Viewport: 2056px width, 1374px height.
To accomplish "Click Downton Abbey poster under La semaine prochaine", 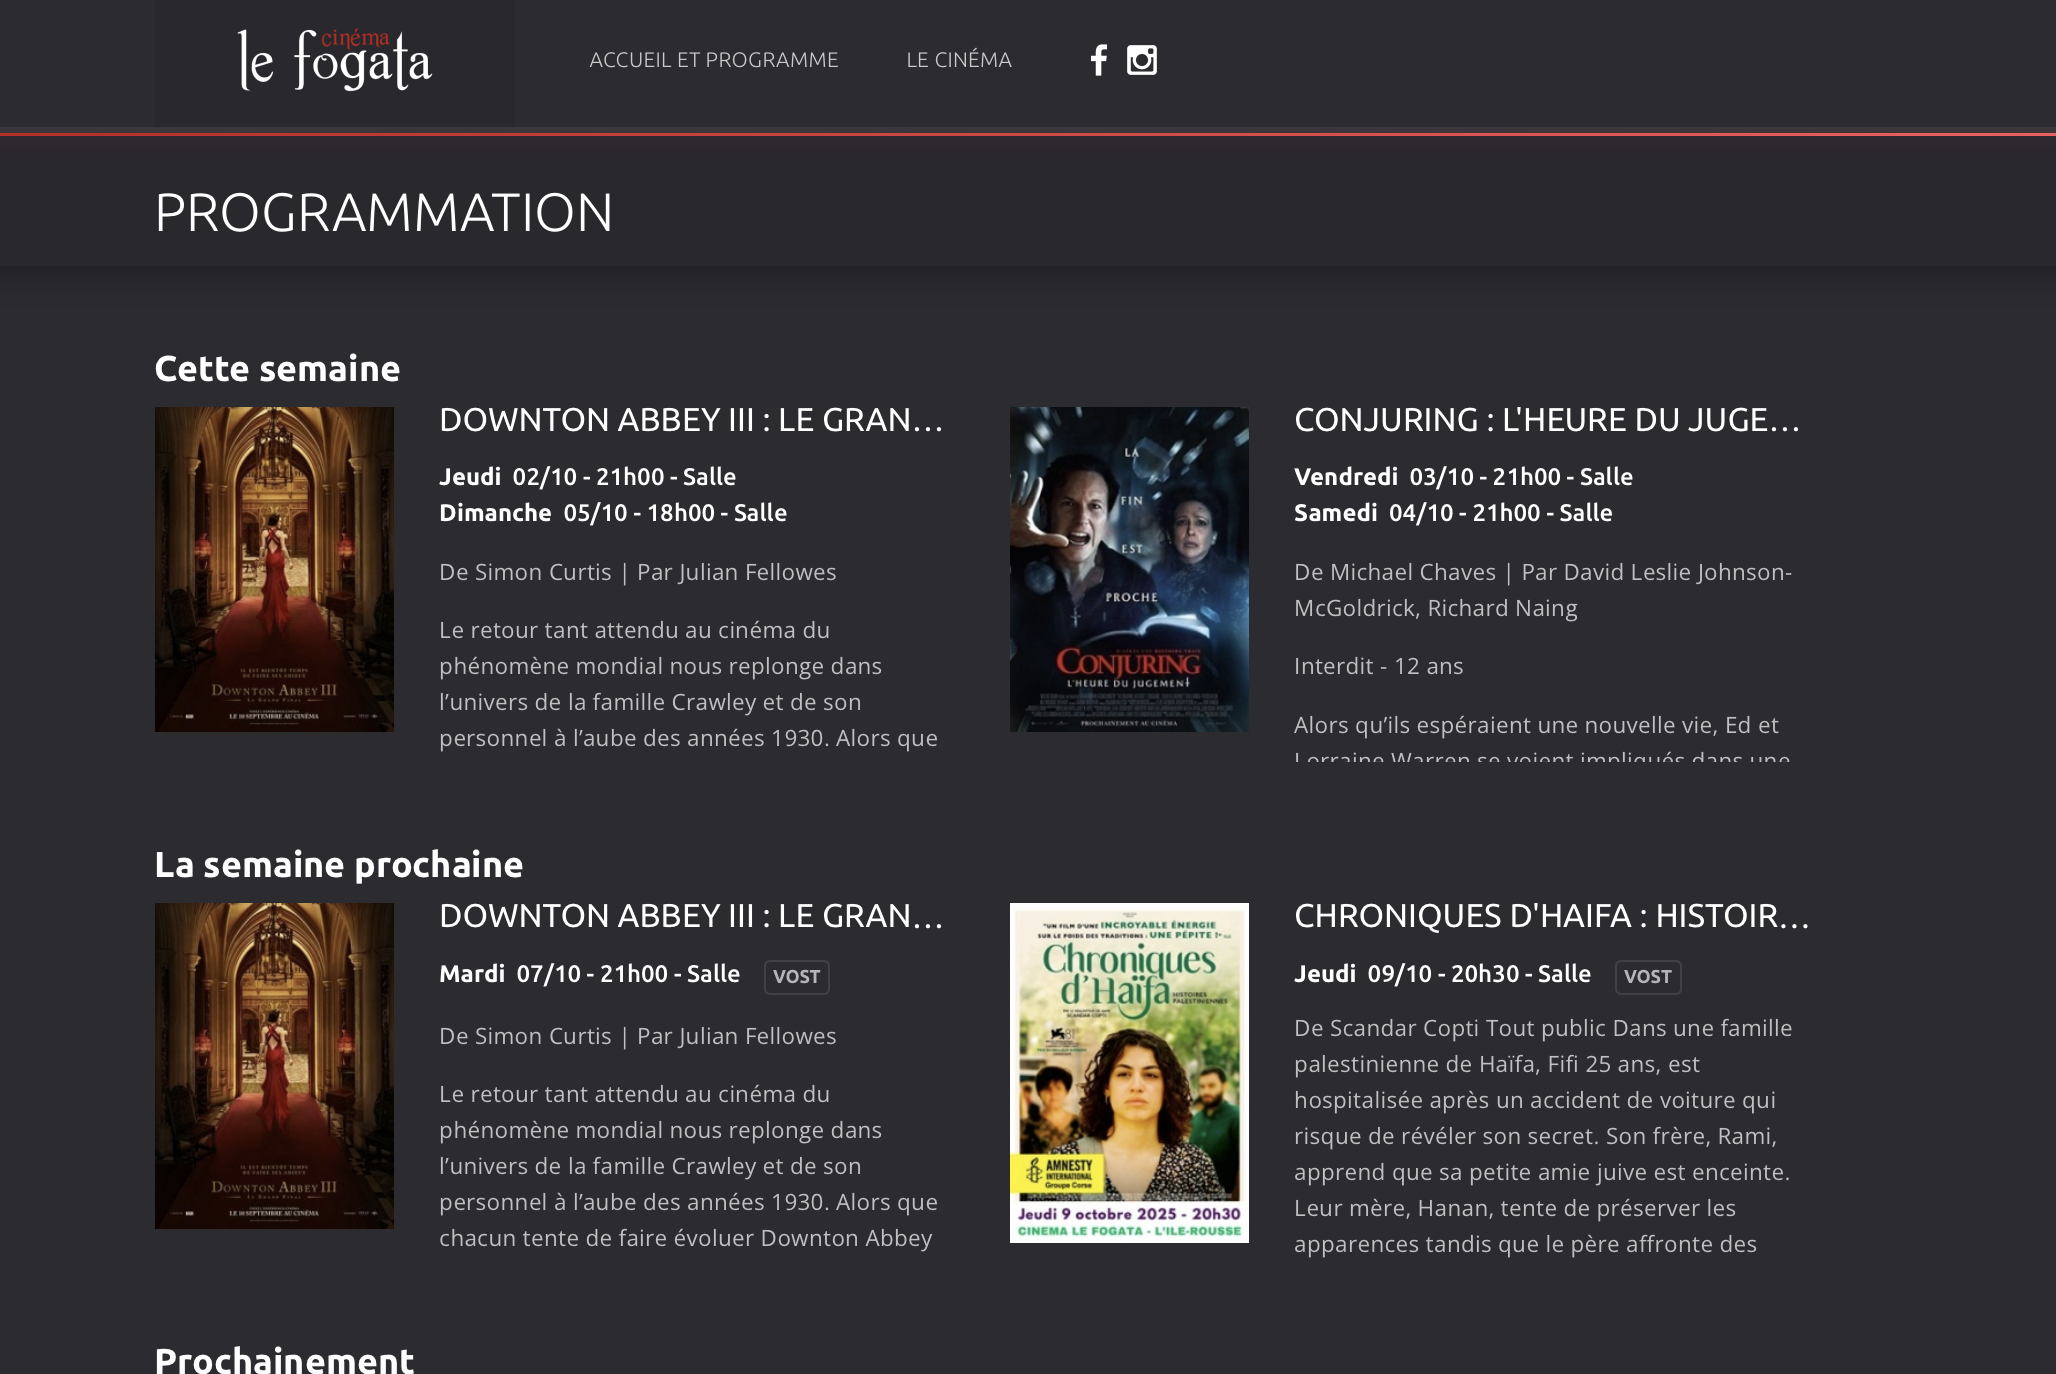I will pyautogui.click(x=274, y=1065).
